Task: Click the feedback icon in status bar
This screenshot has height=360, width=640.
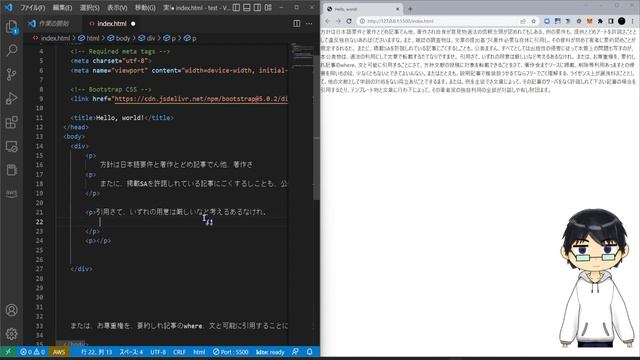Action: click(296, 352)
